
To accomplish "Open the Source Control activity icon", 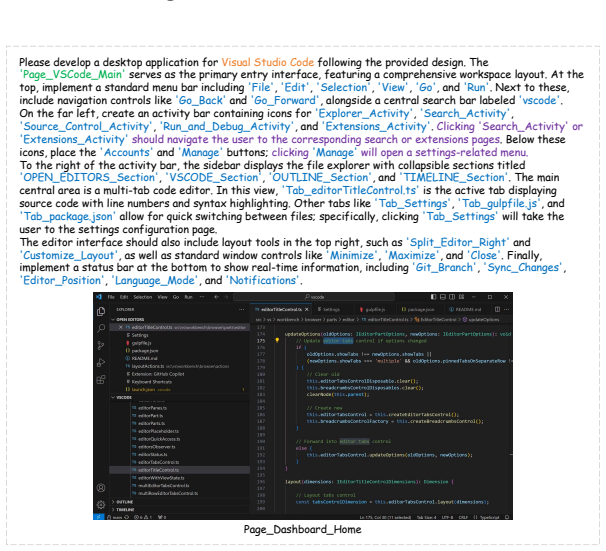I will point(101,345).
